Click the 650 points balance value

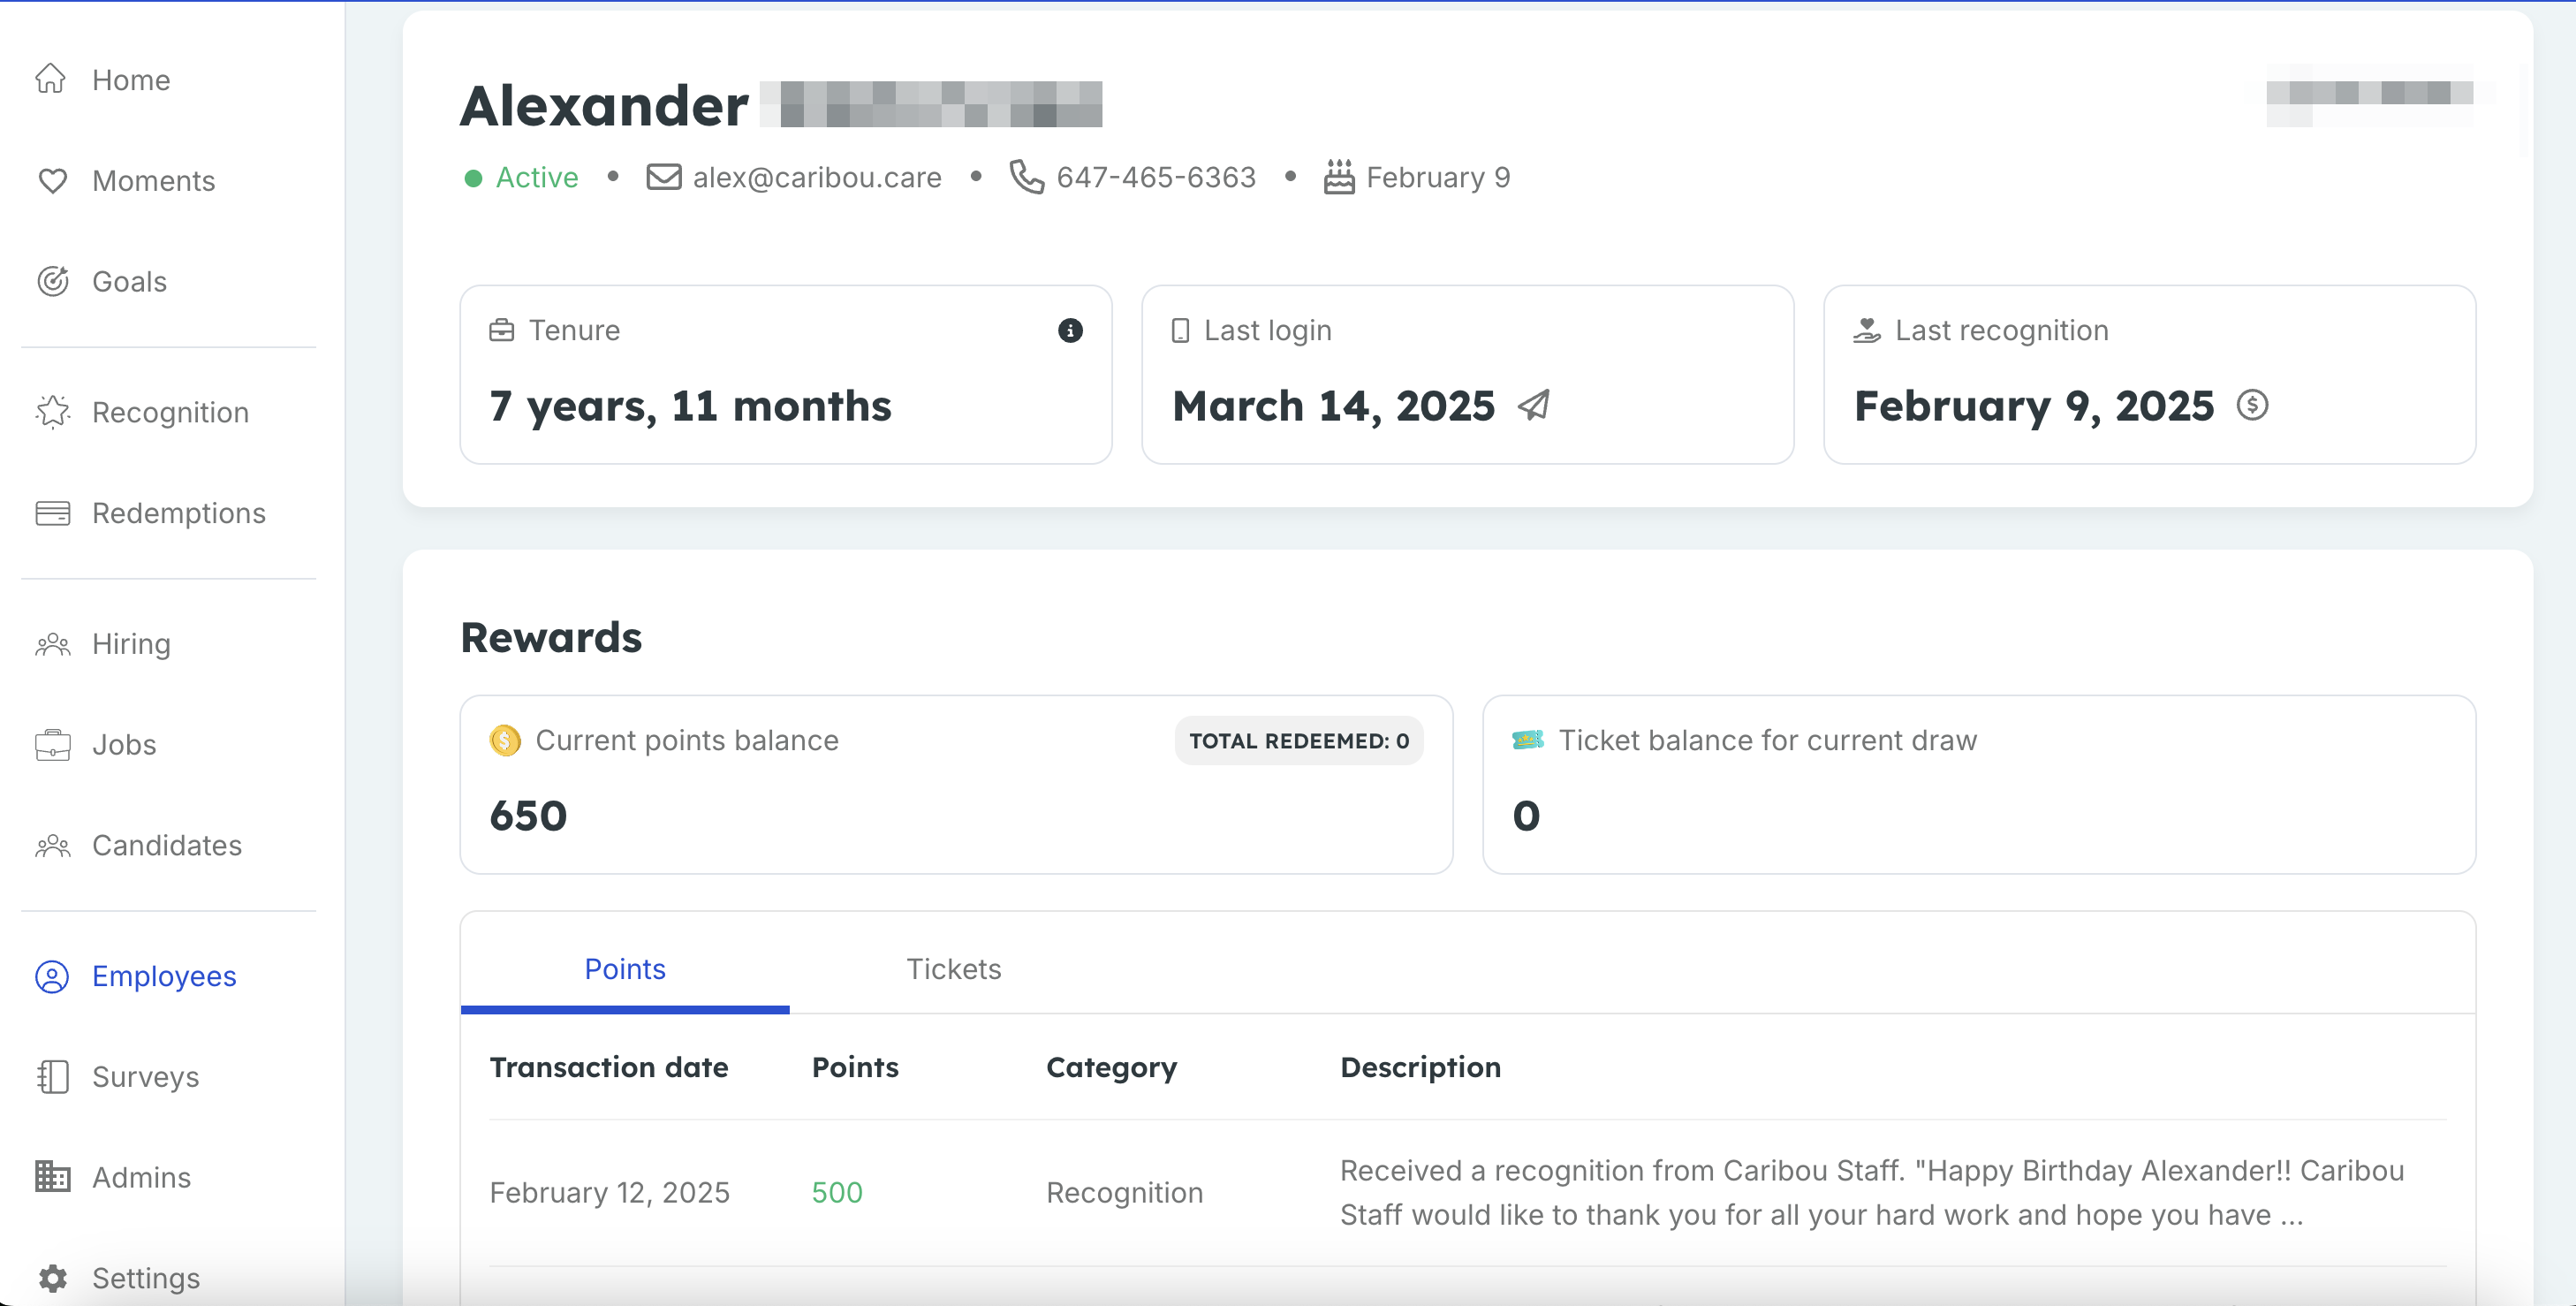[x=528, y=816]
